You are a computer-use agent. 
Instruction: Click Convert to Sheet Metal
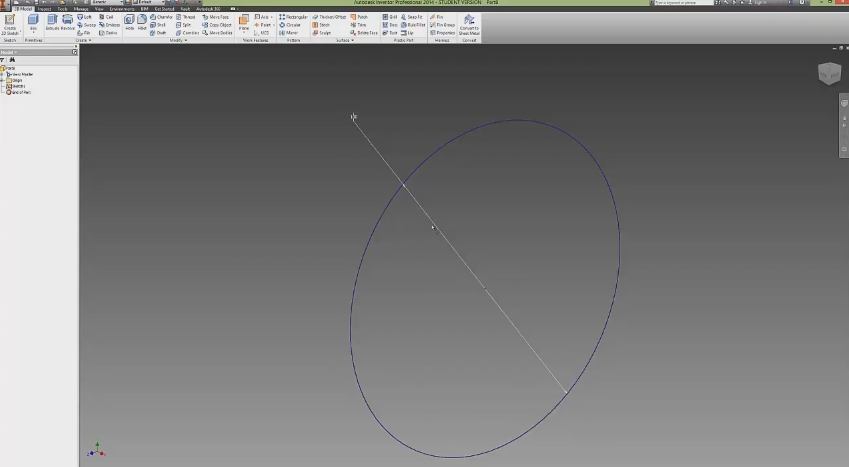469,25
